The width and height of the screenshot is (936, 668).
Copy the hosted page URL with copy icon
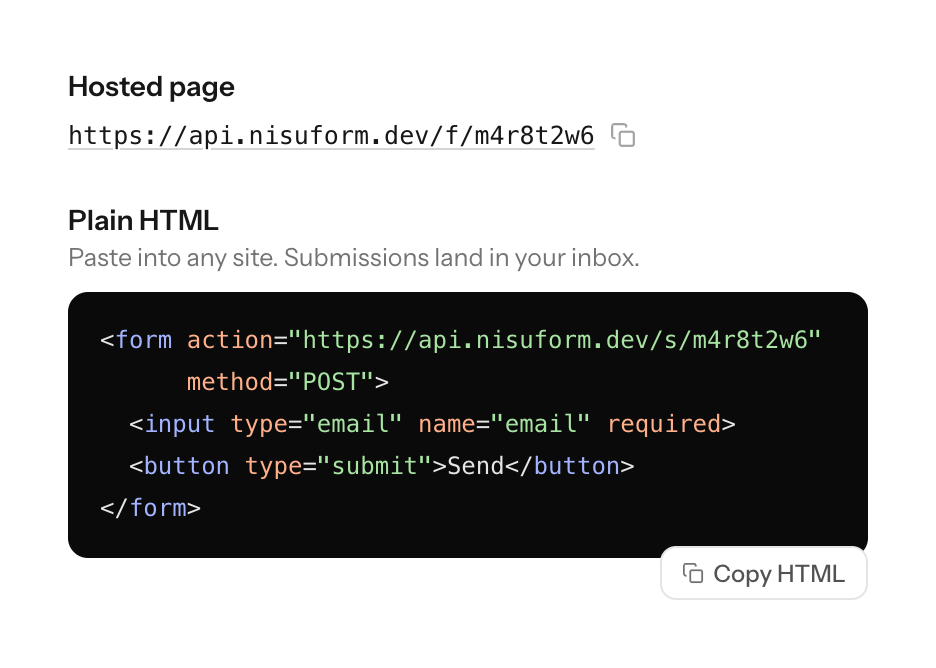tap(623, 135)
